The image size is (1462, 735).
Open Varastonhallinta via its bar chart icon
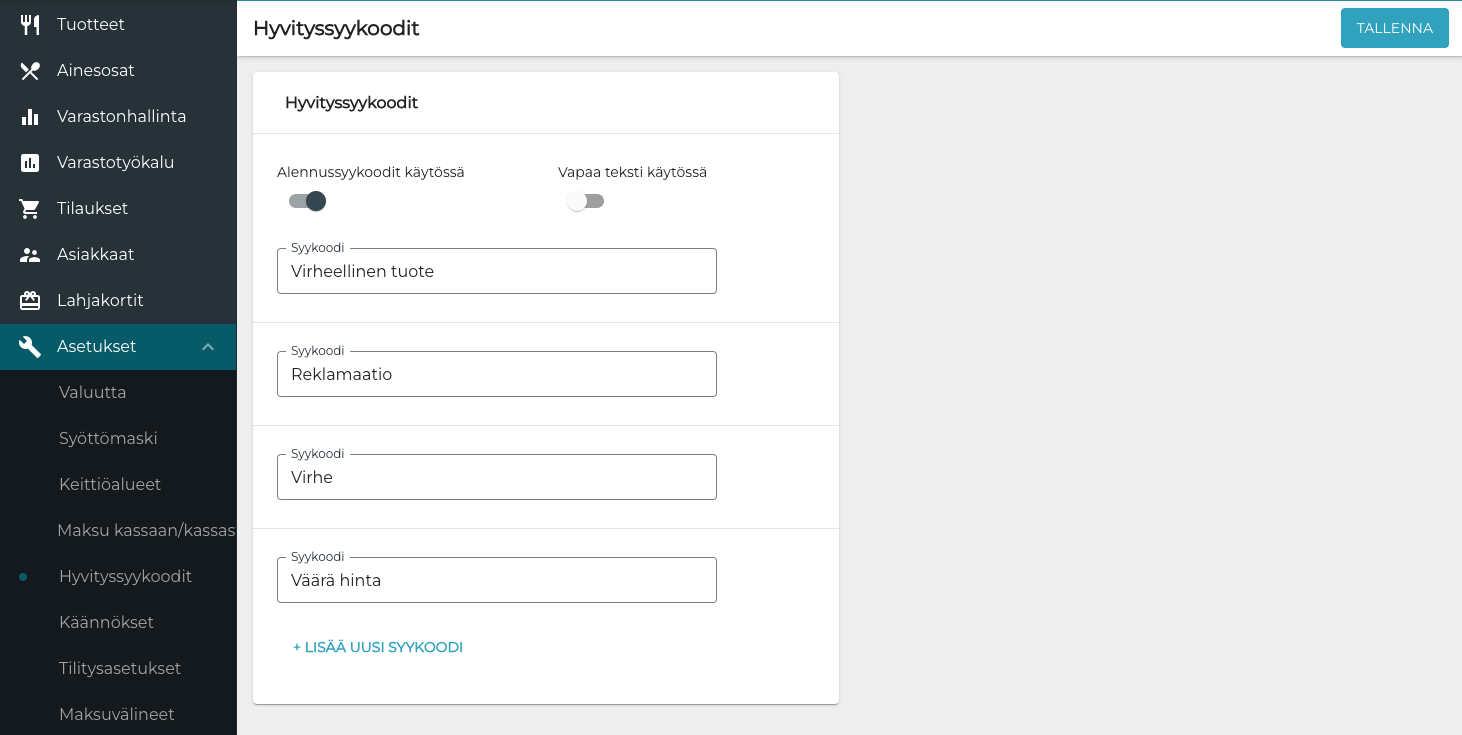pyautogui.click(x=30, y=117)
